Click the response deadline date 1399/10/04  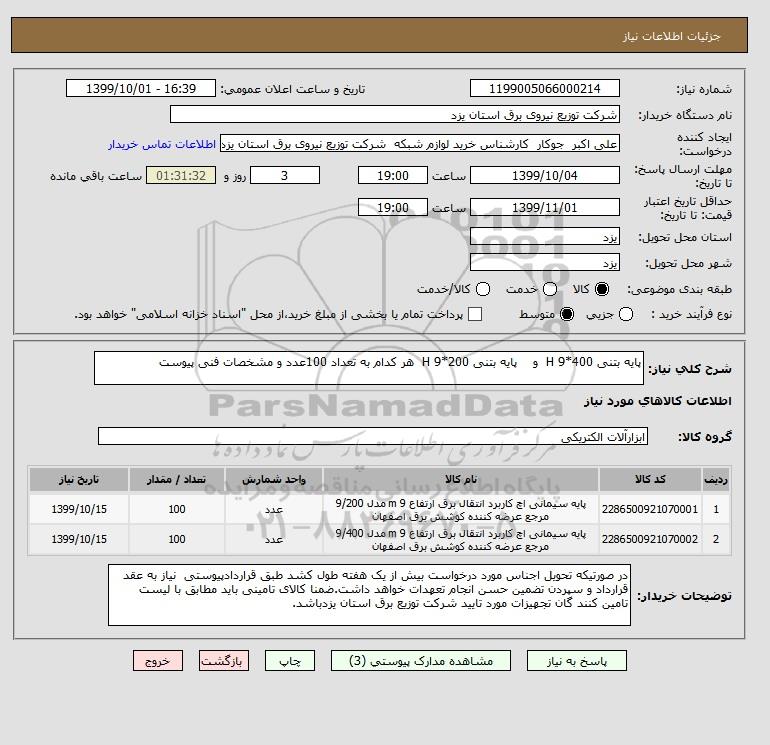point(545,175)
